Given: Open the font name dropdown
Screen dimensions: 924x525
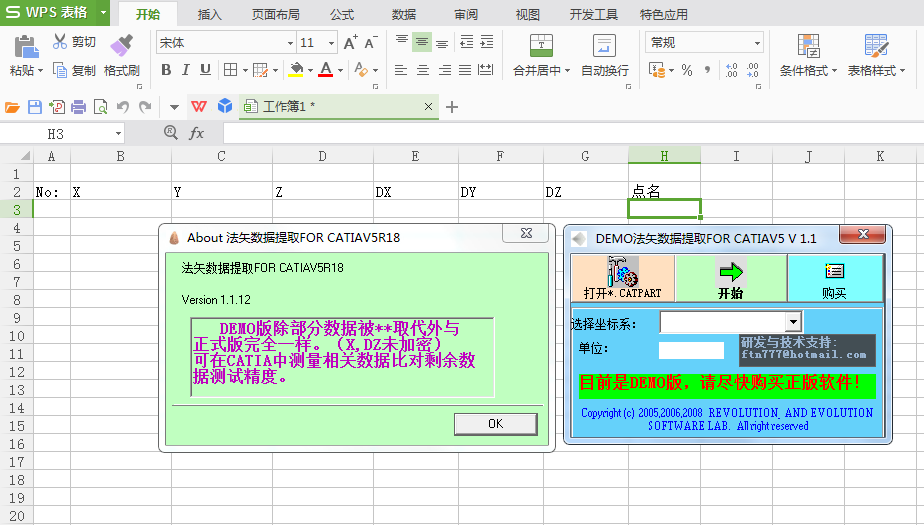Looking at the screenshot, I should pos(290,43).
